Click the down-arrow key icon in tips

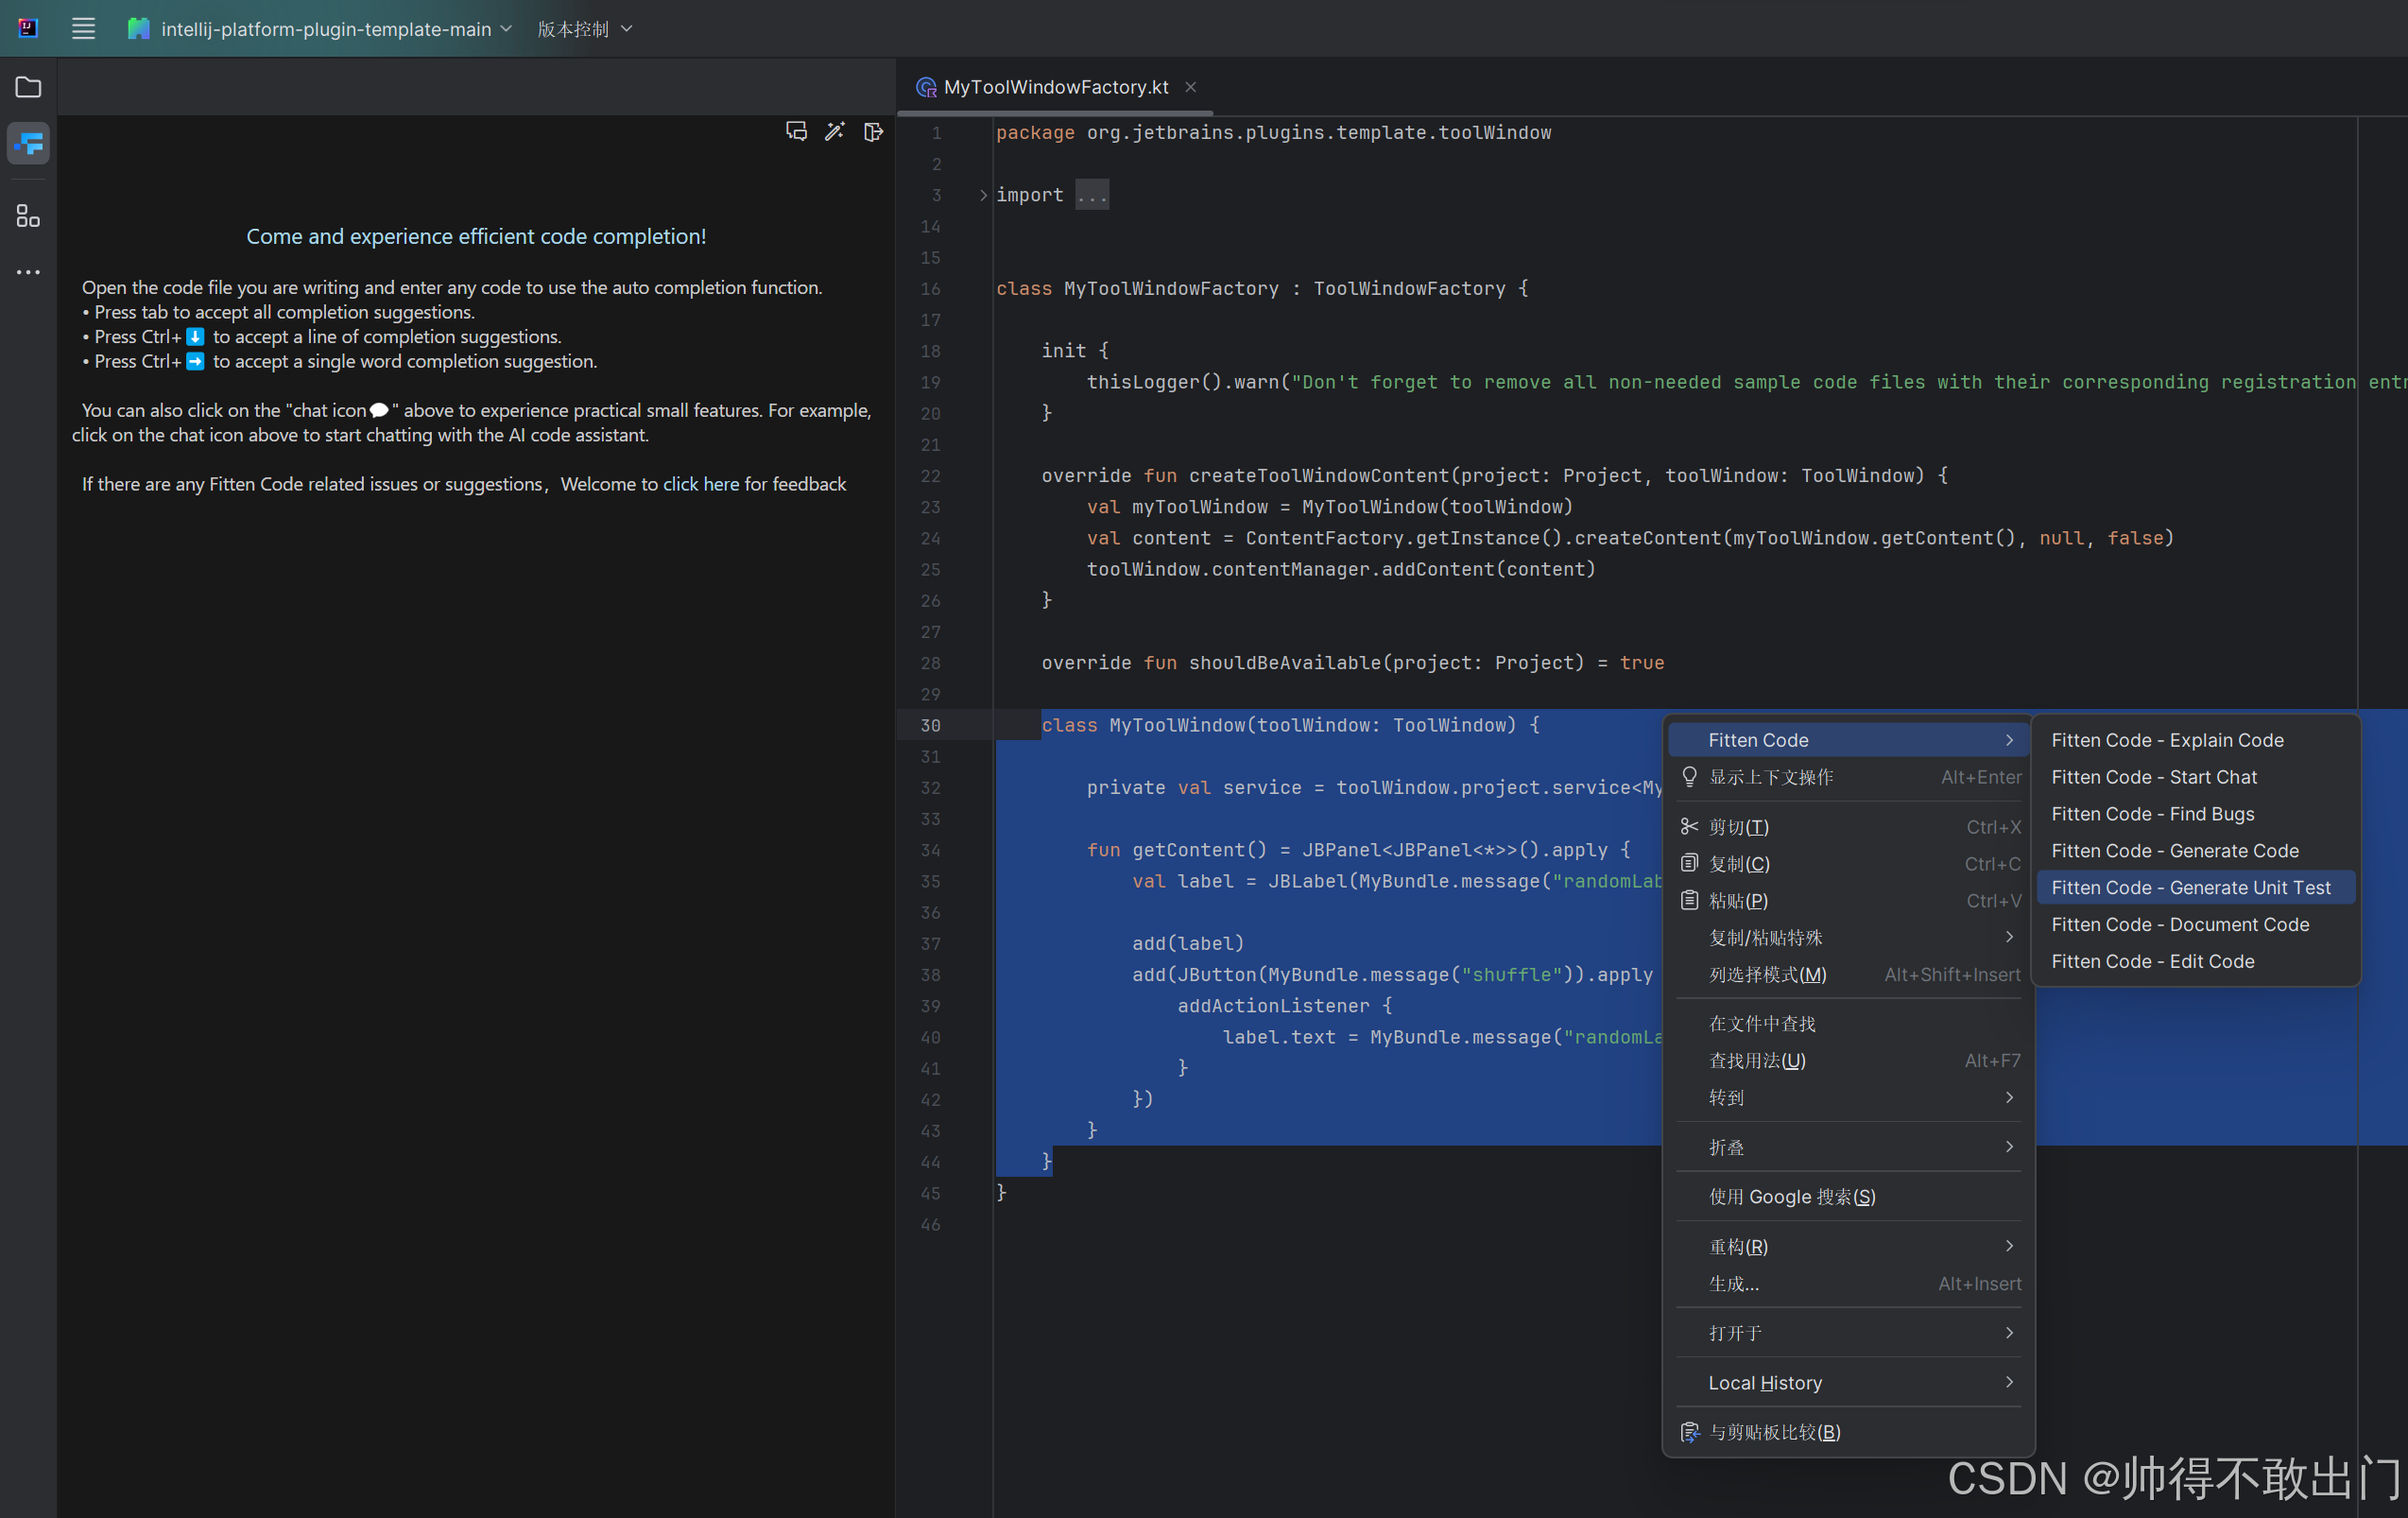(x=195, y=337)
